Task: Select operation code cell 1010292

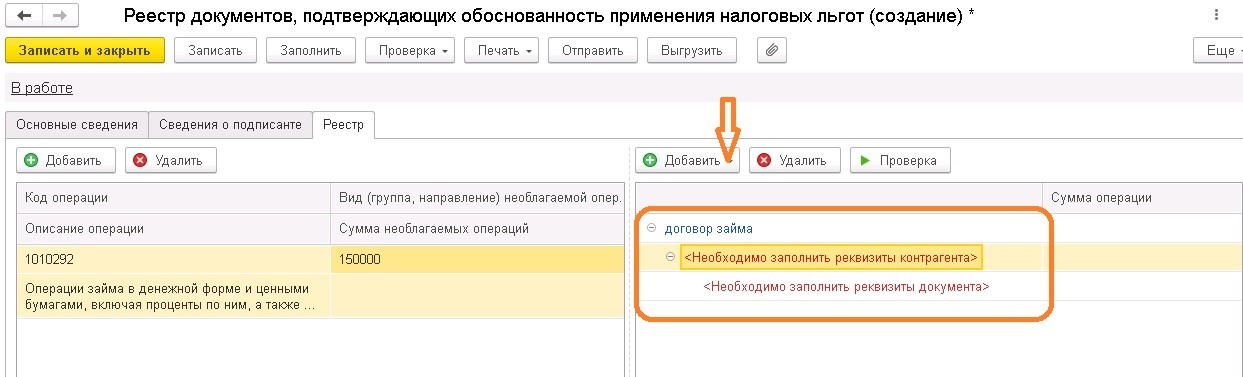Action: coord(173,259)
